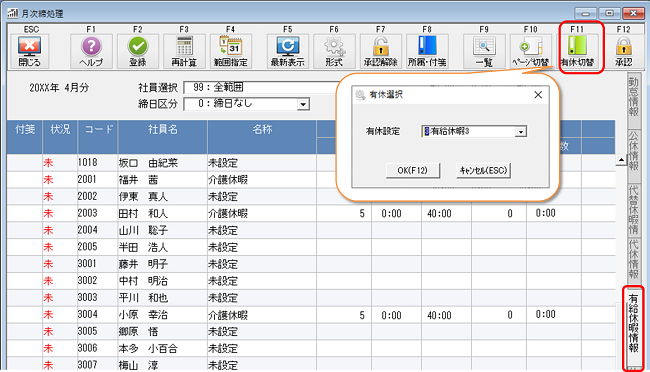Screen dimensions: 650x372
Task: Click the 社員選択 field 99:全範囲
Action: click(260, 87)
